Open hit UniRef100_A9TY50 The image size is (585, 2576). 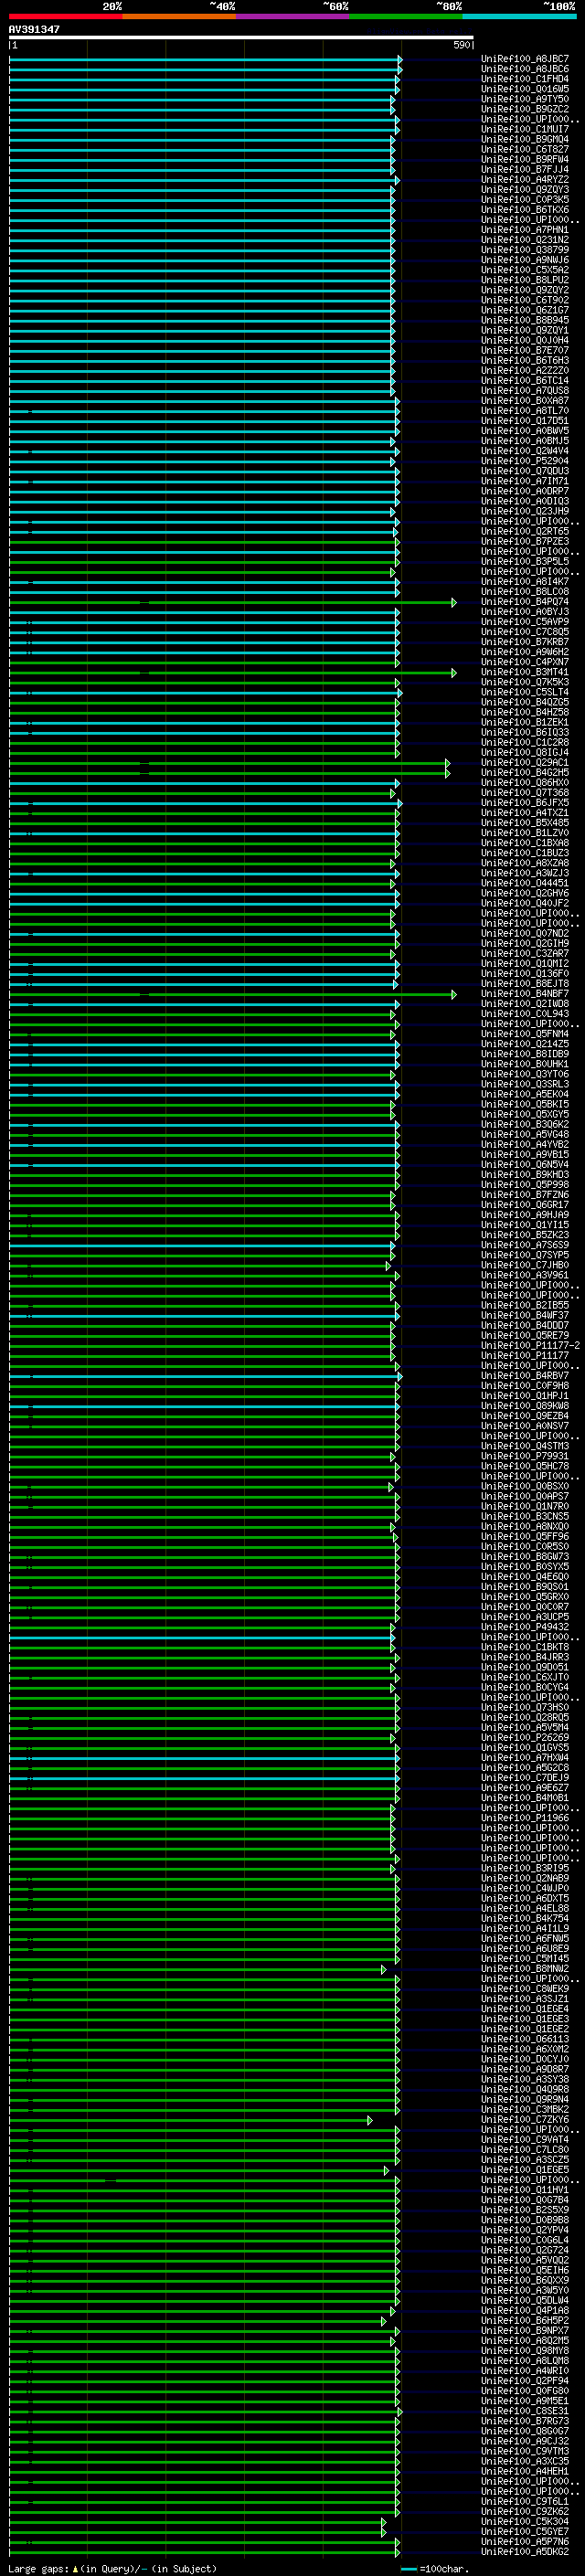[525, 99]
